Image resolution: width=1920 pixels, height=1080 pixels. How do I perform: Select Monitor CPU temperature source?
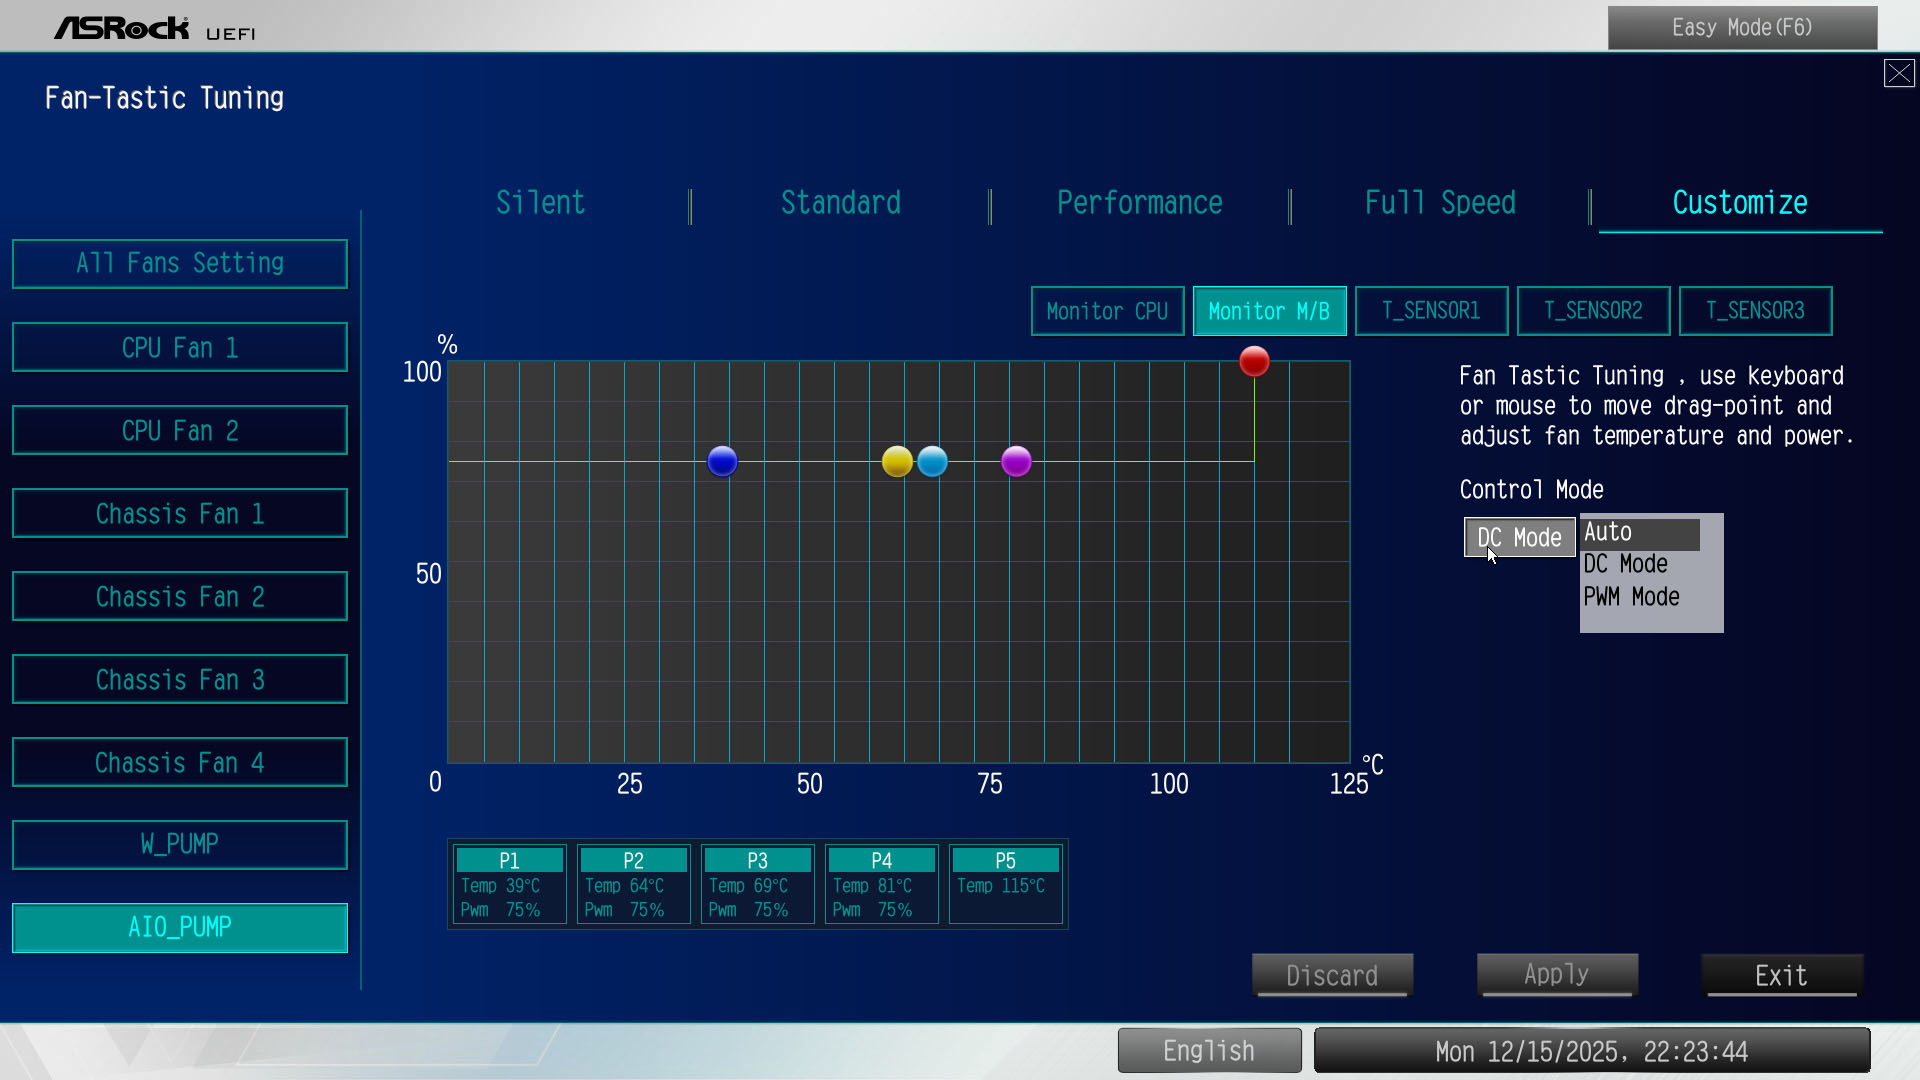[1107, 311]
